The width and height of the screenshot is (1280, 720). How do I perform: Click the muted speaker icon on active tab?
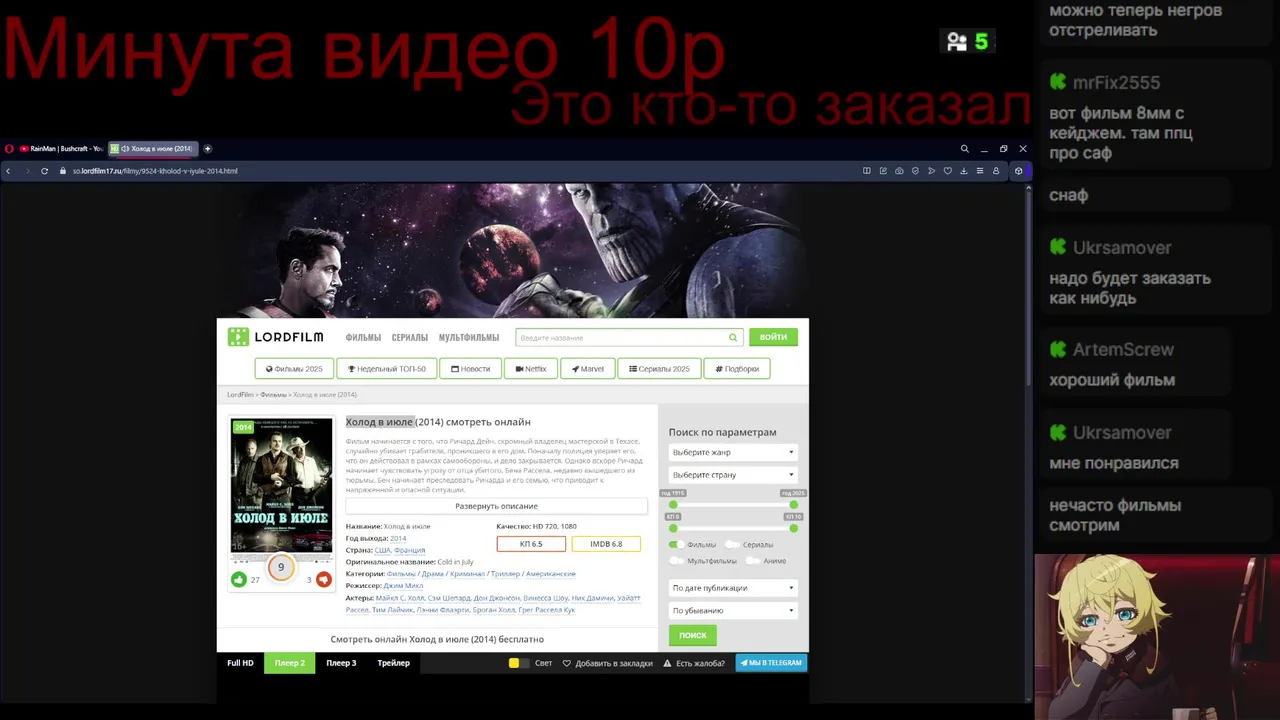point(125,149)
